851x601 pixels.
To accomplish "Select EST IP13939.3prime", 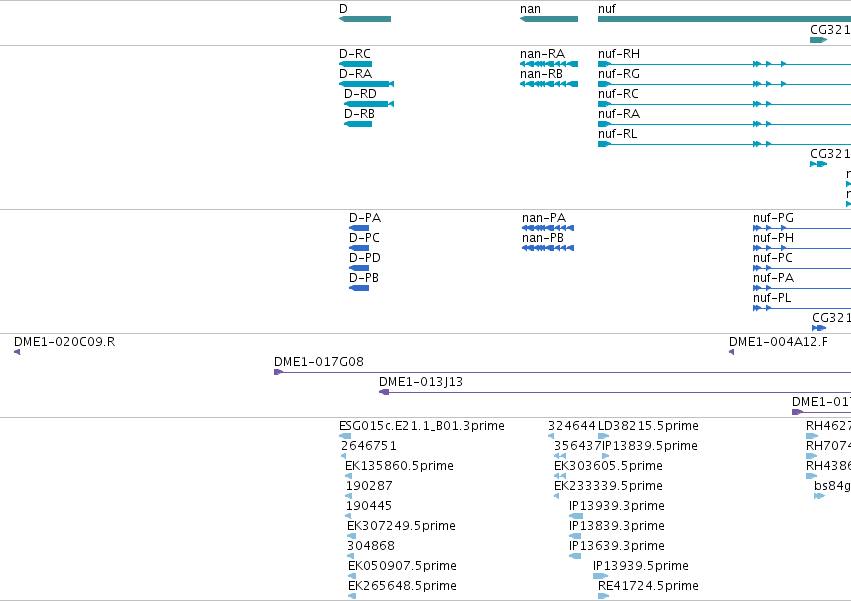I will (x=576, y=516).
